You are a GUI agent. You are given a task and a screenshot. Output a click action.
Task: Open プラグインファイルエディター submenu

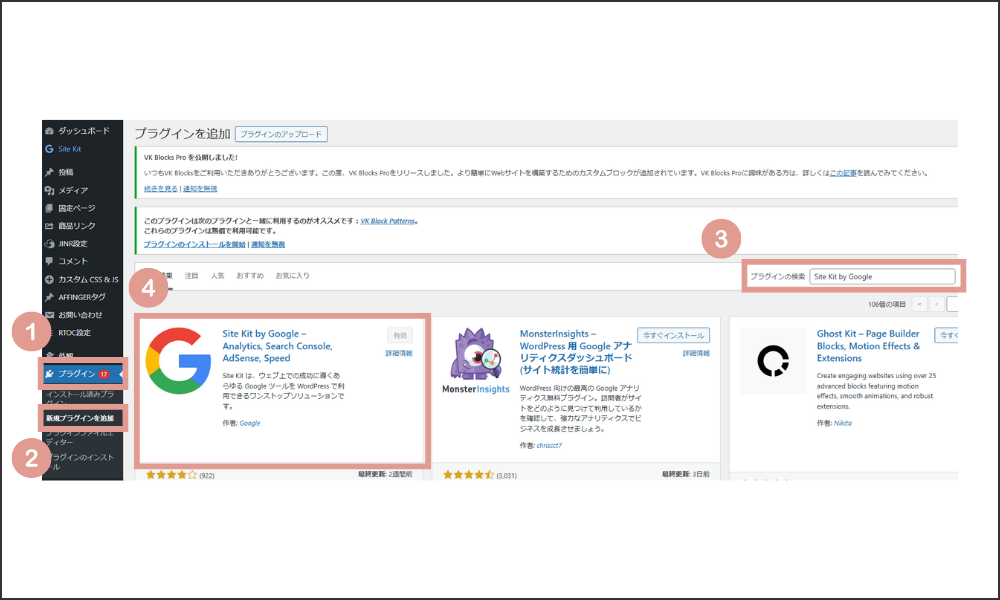coord(80,437)
